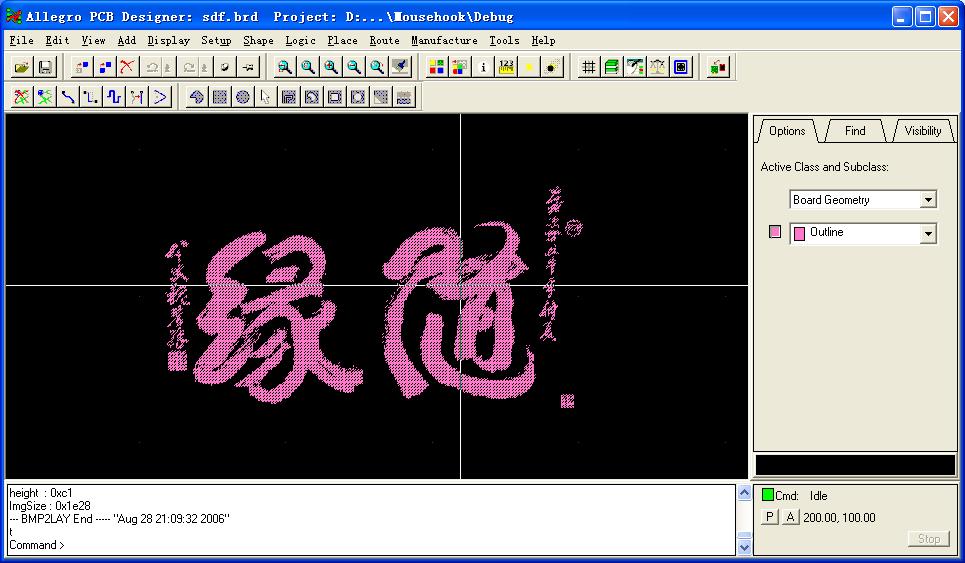The image size is (965, 563).
Task: Select the Add Connect route icon
Action: point(68,97)
